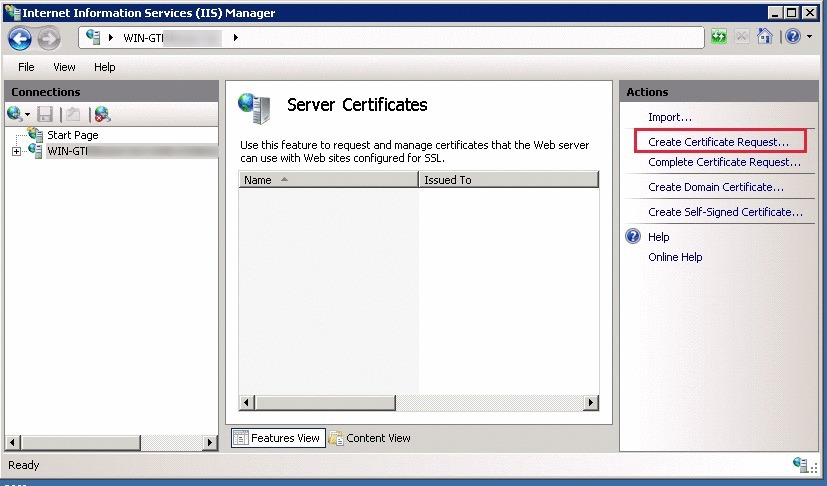Go to Home using the house icon
The image size is (827, 486).
point(765,37)
